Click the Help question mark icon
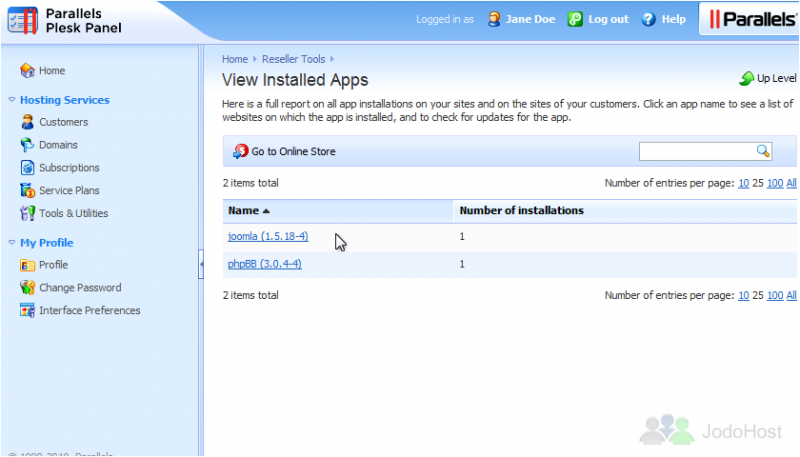Image resolution: width=800 pixels, height=457 pixels. pos(648,19)
